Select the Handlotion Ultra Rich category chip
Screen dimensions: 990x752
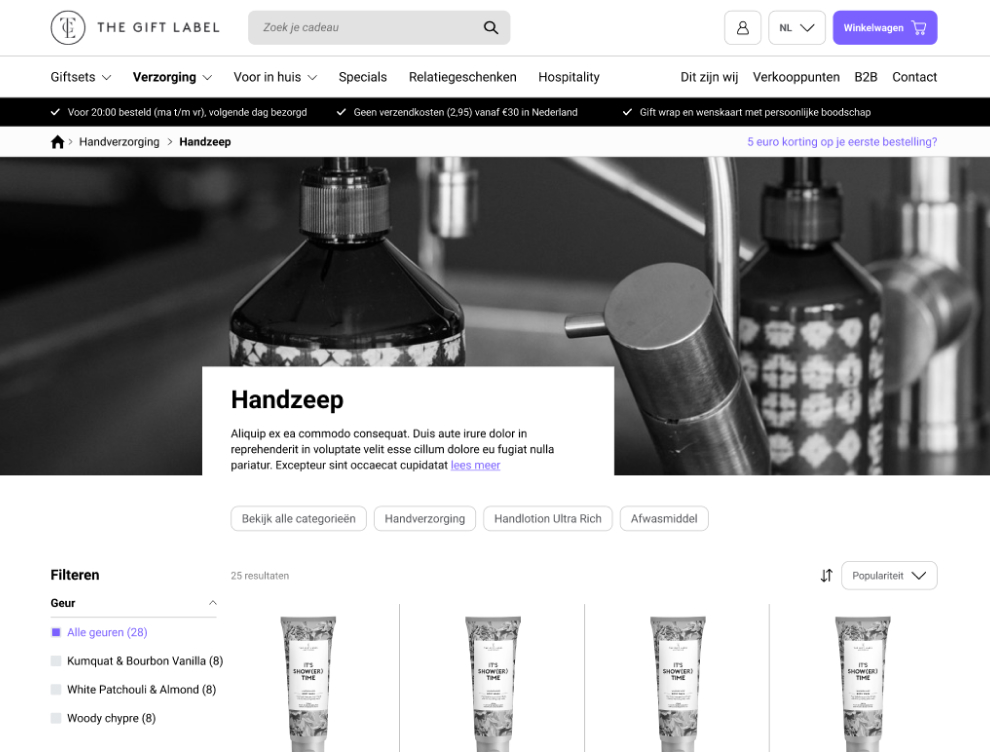click(547, 519)
